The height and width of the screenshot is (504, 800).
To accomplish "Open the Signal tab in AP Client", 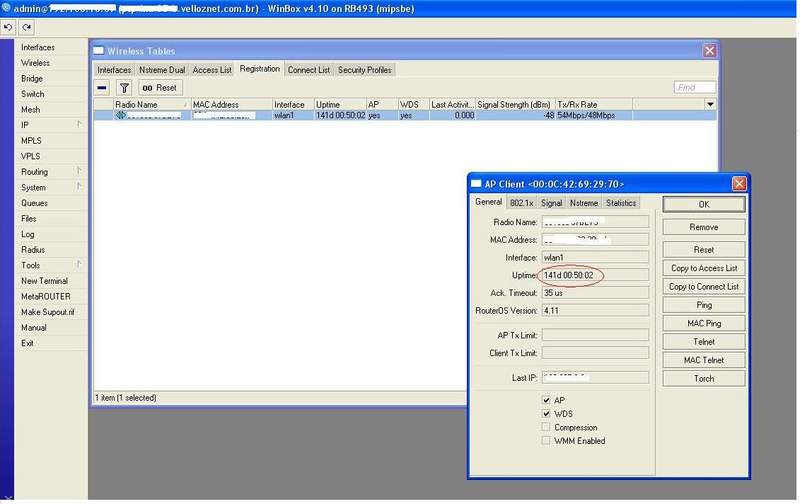I will coord(552,203).
